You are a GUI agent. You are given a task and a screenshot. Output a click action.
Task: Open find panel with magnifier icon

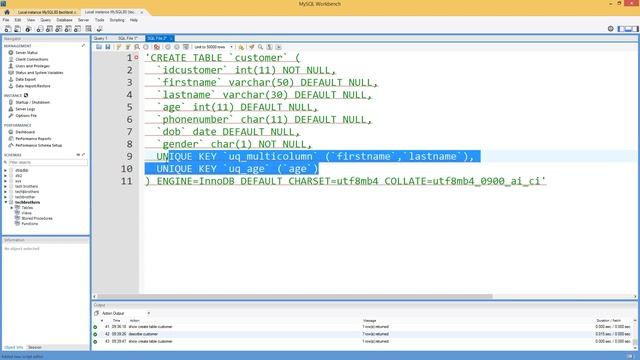(x=260, y=47)
